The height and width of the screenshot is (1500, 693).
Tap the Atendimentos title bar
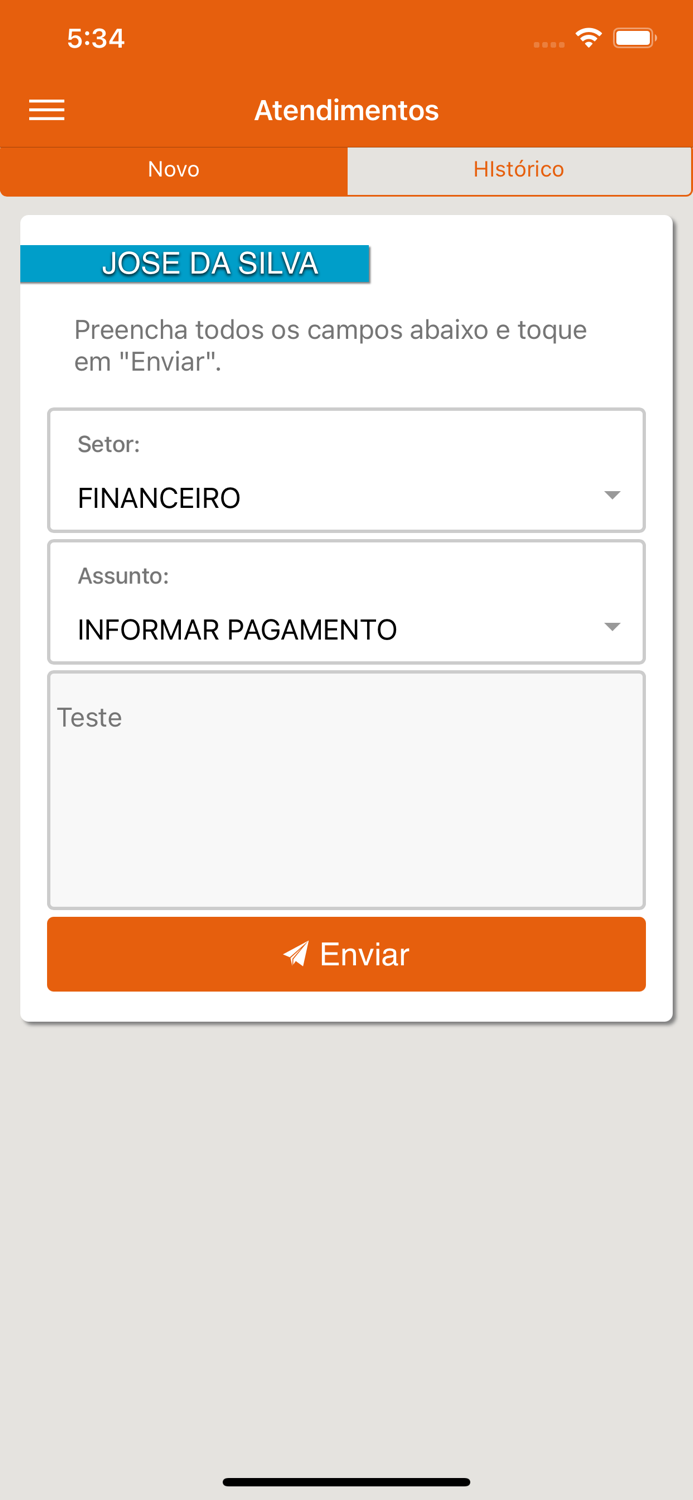(x=346, y=110)
